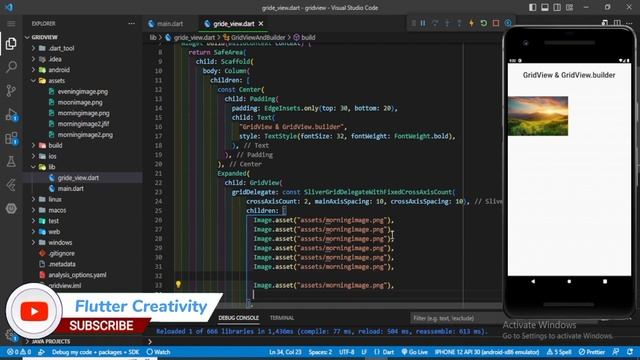This screenshot has height=360, width=640.
Task: Expand the ios folder
Action: 33,156
